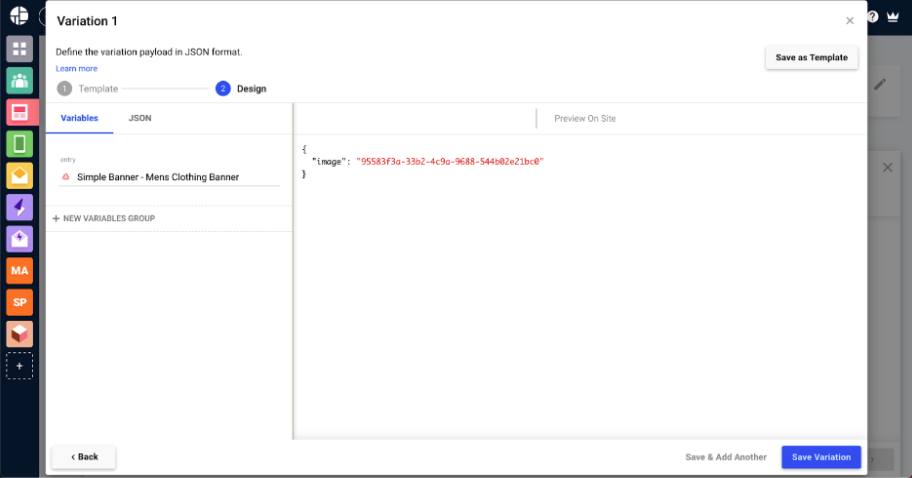Close the Variation 1 dialog
This screenshot has width=912, height=478.
850,21
